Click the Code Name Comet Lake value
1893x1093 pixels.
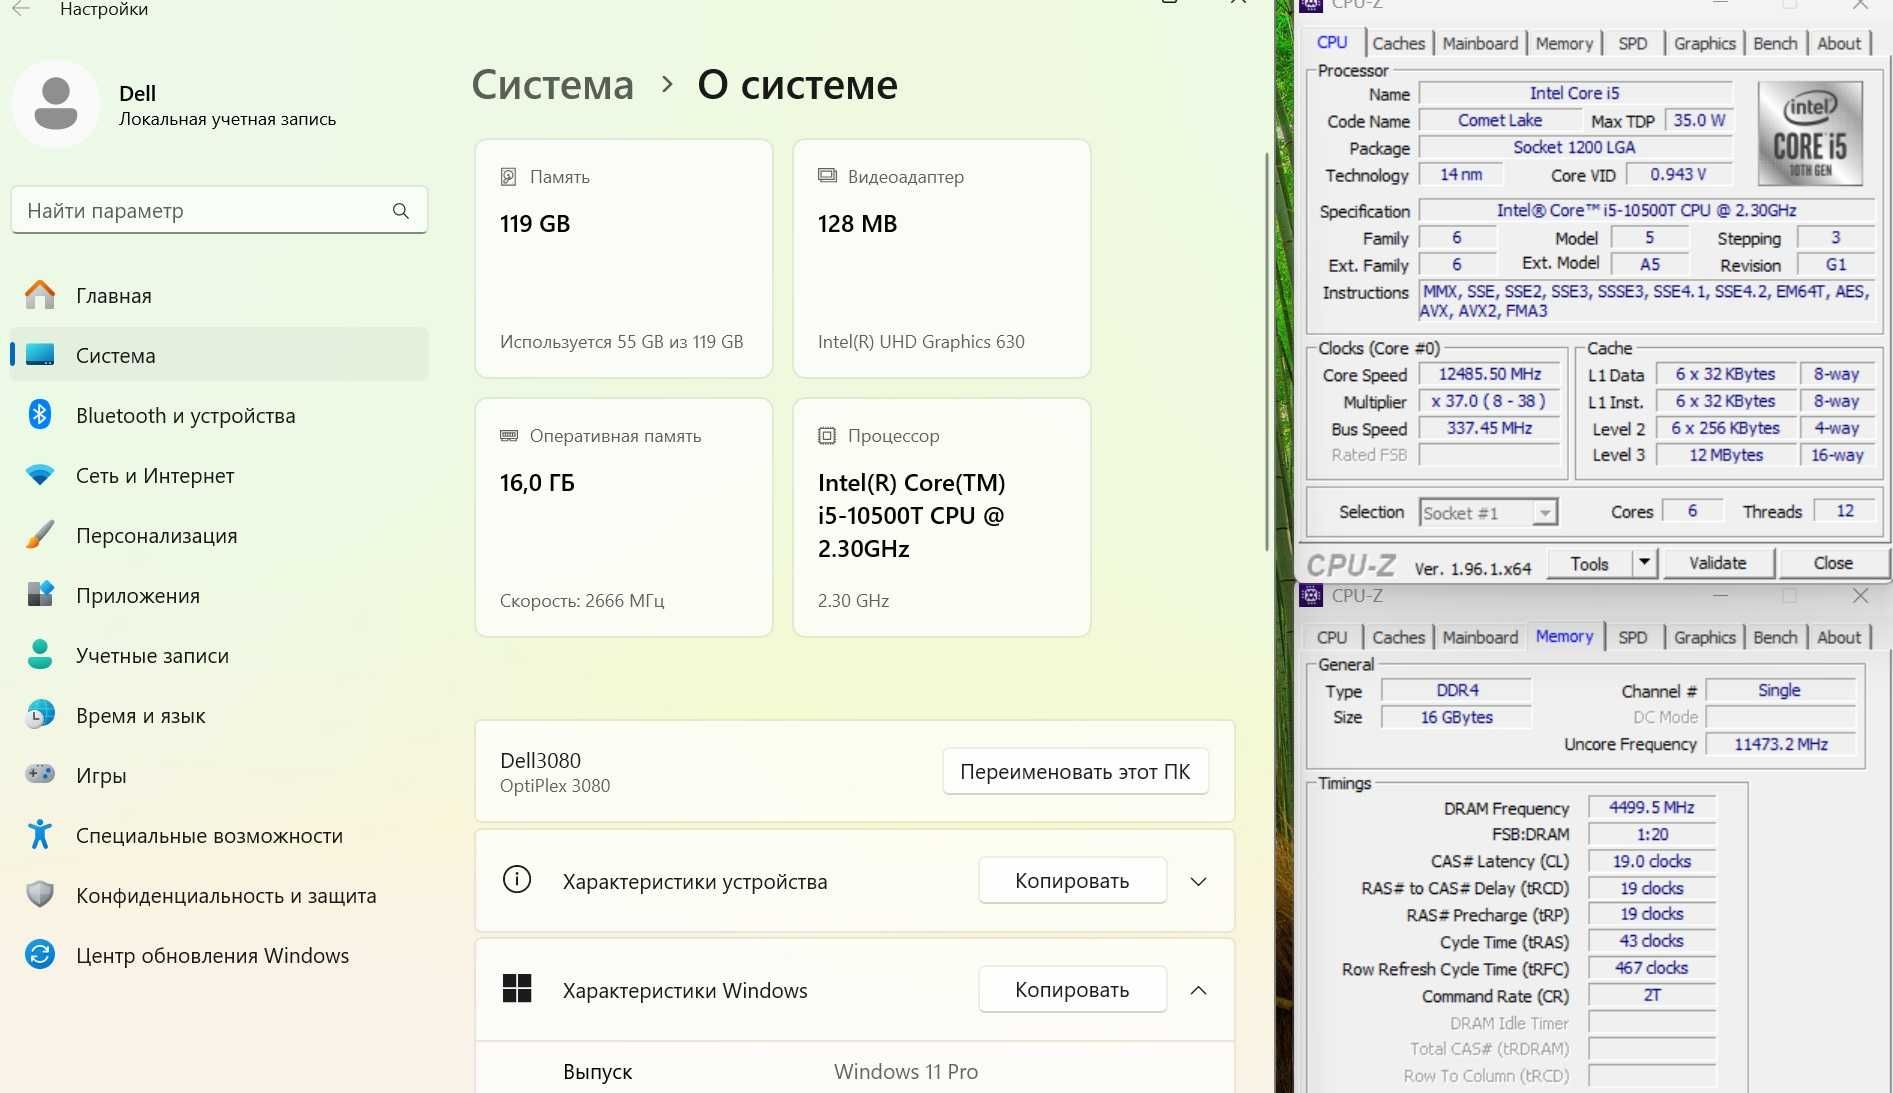pos(1500,120)
